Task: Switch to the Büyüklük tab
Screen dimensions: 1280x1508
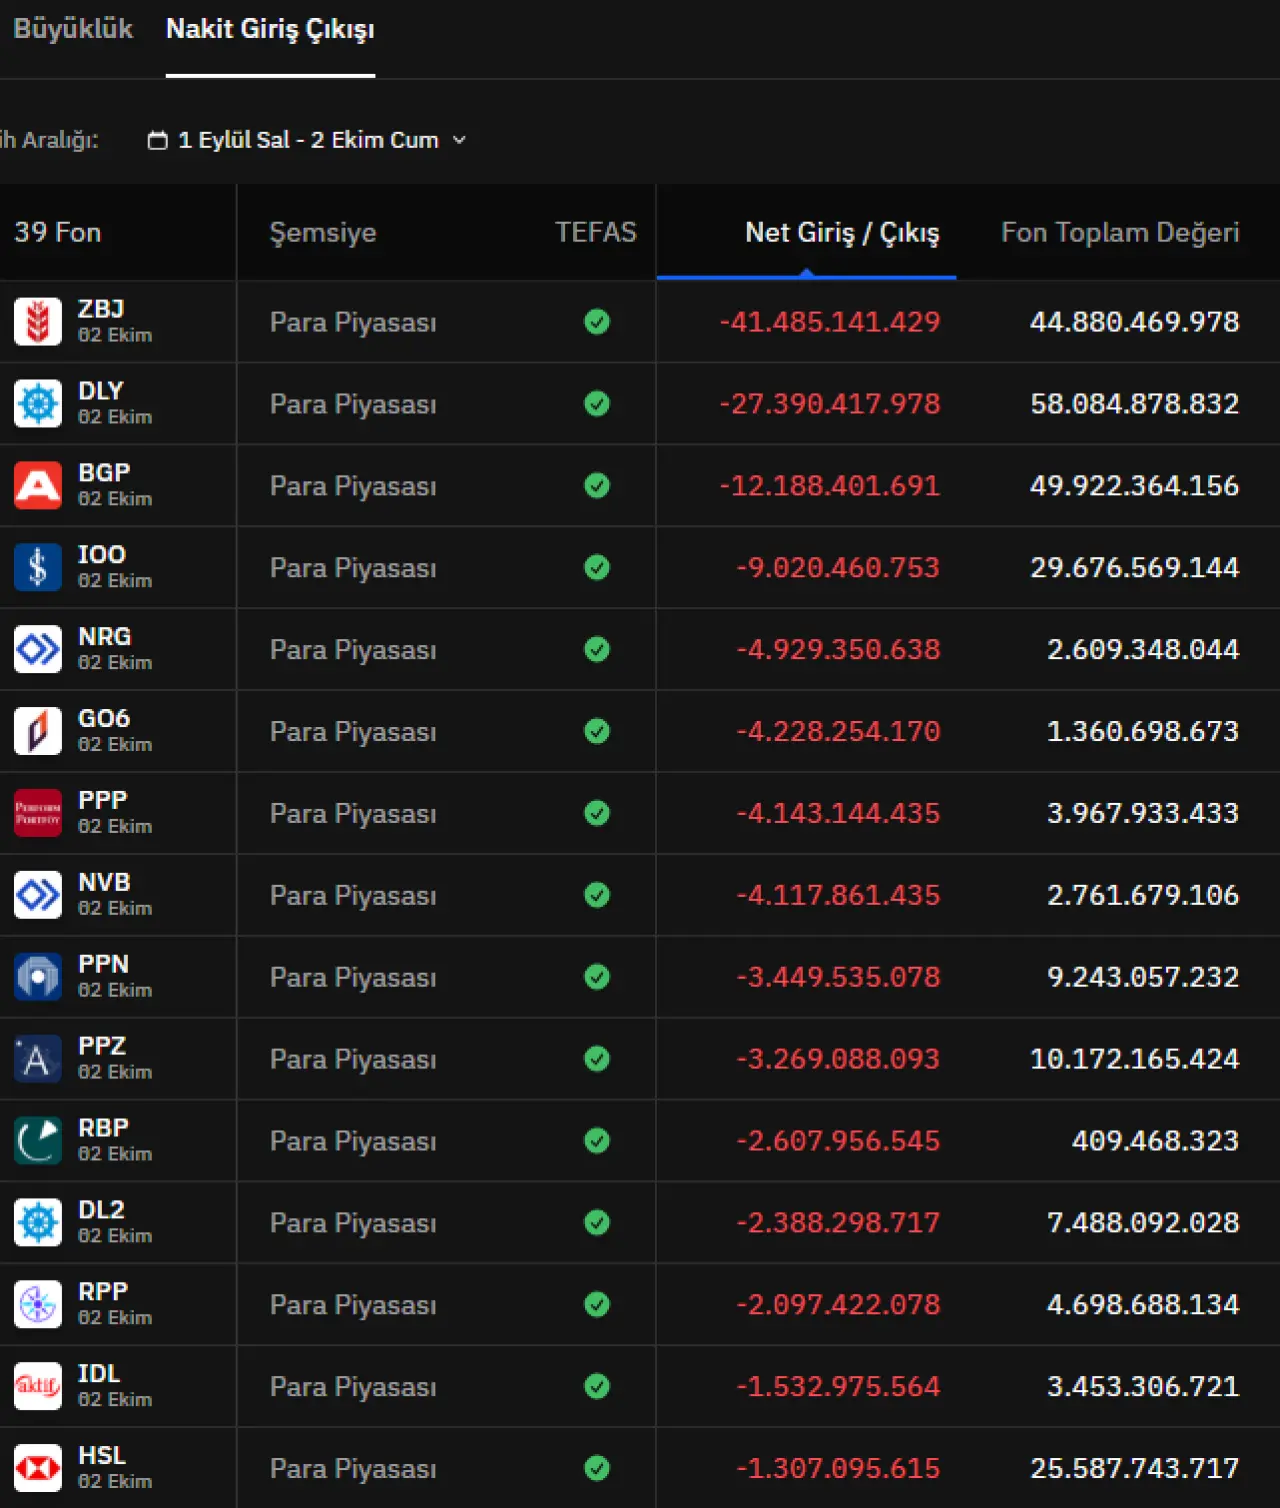Action: click(72, 29)
